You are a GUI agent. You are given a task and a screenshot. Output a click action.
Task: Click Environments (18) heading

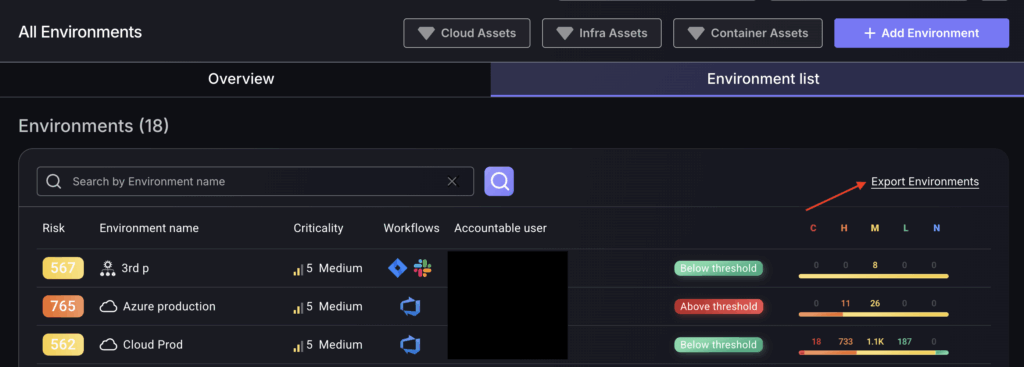click(x=93, y=125)
